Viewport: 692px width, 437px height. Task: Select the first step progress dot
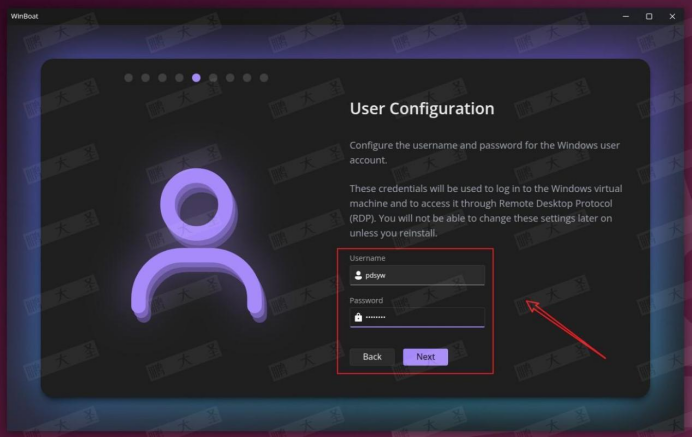coord(128,78)
